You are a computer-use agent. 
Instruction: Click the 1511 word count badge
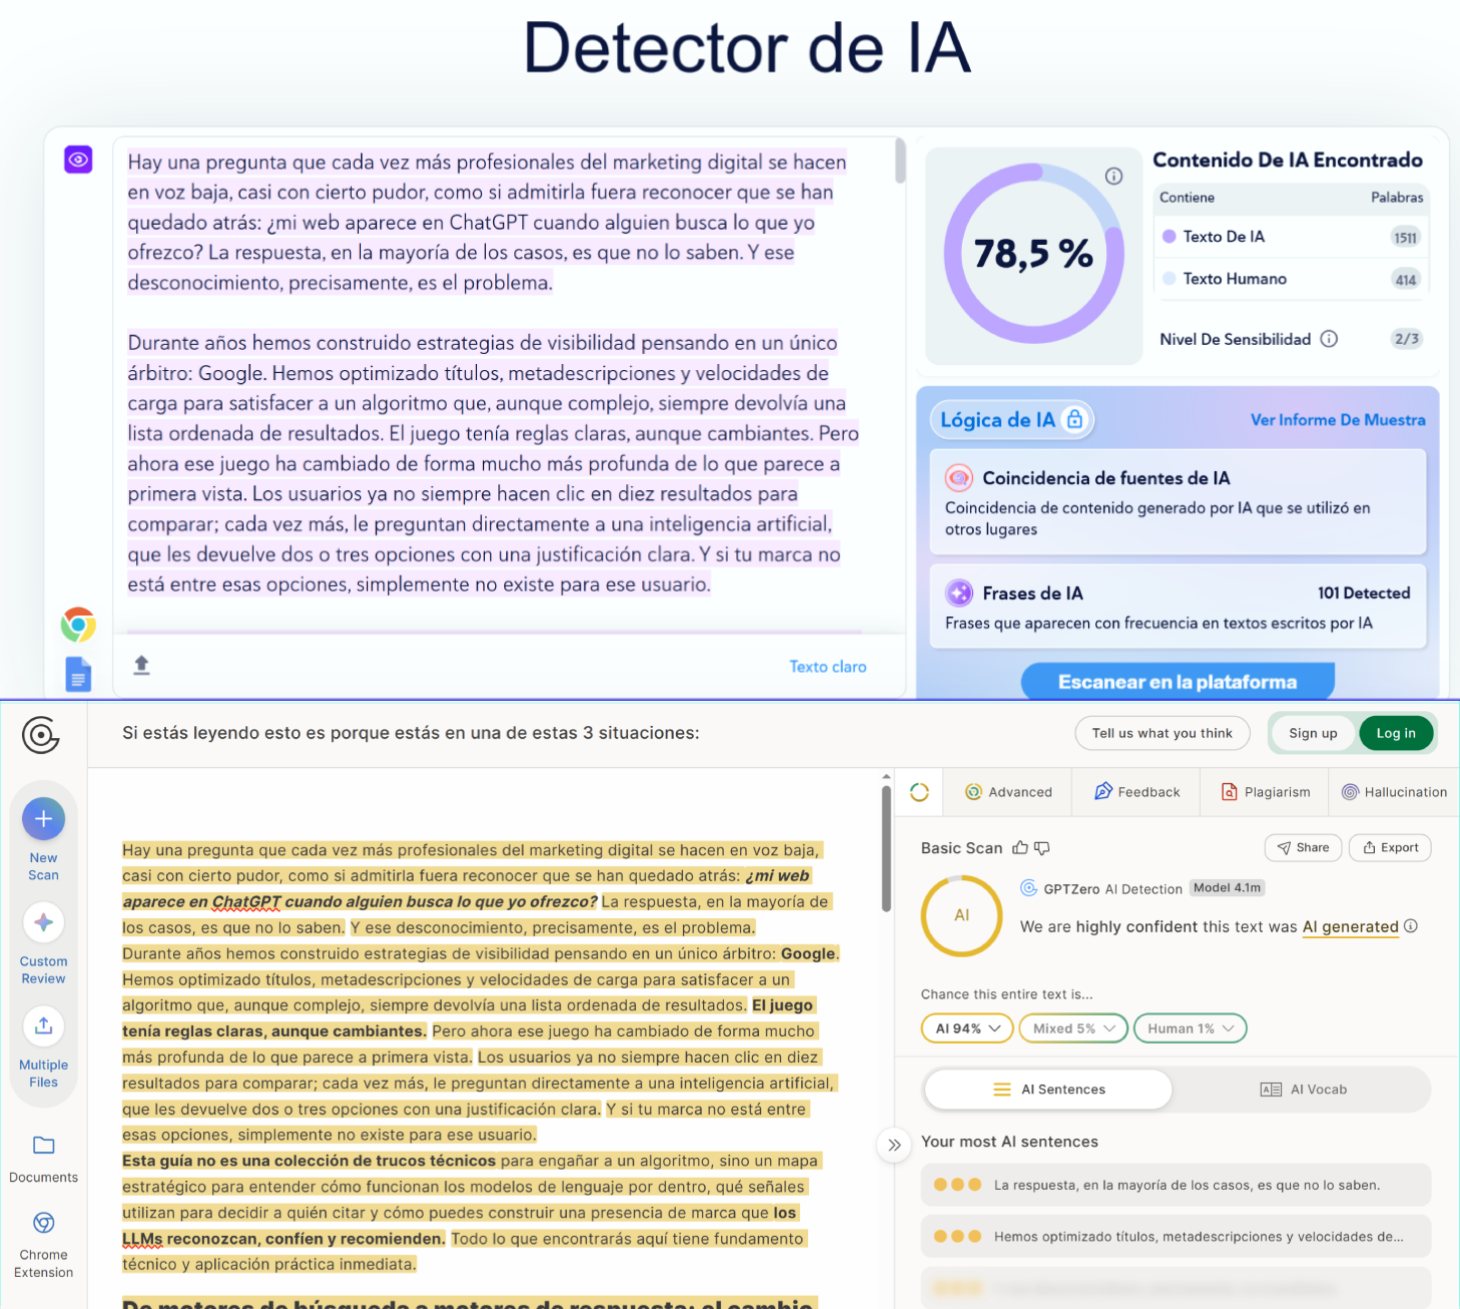pos(1406,237)
